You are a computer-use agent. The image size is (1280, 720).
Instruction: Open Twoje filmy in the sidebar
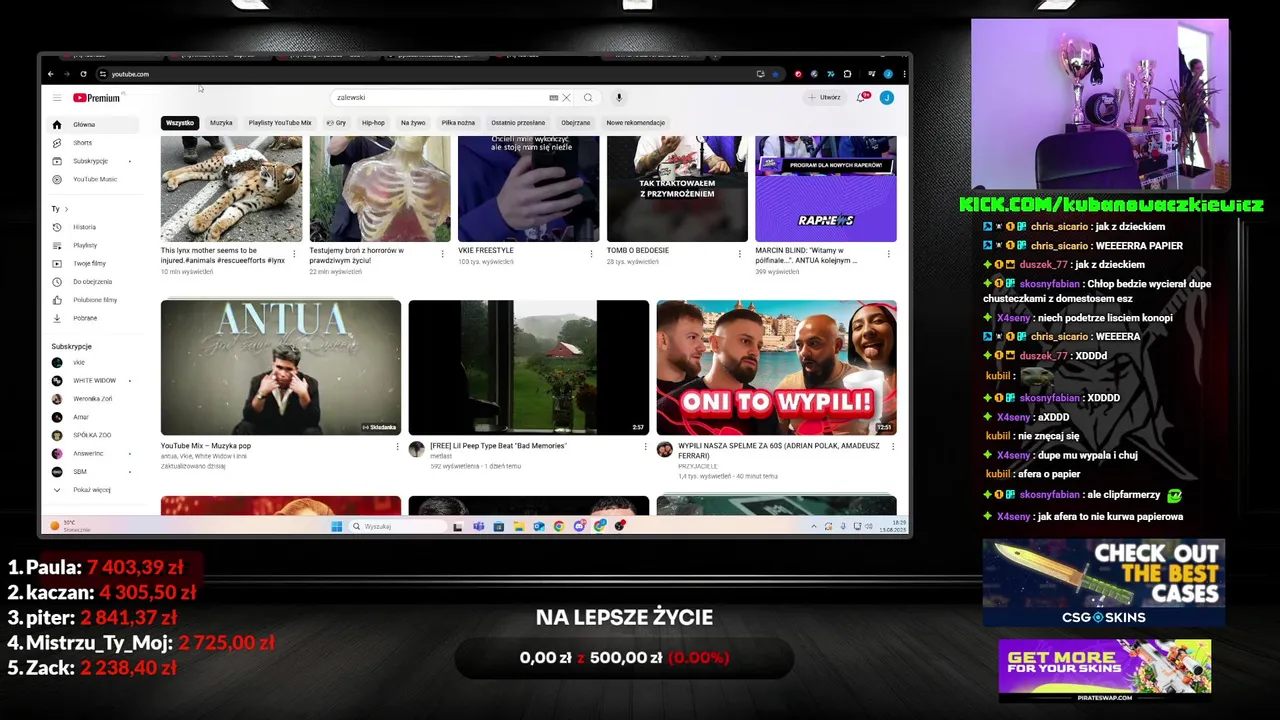coord(93,263)
